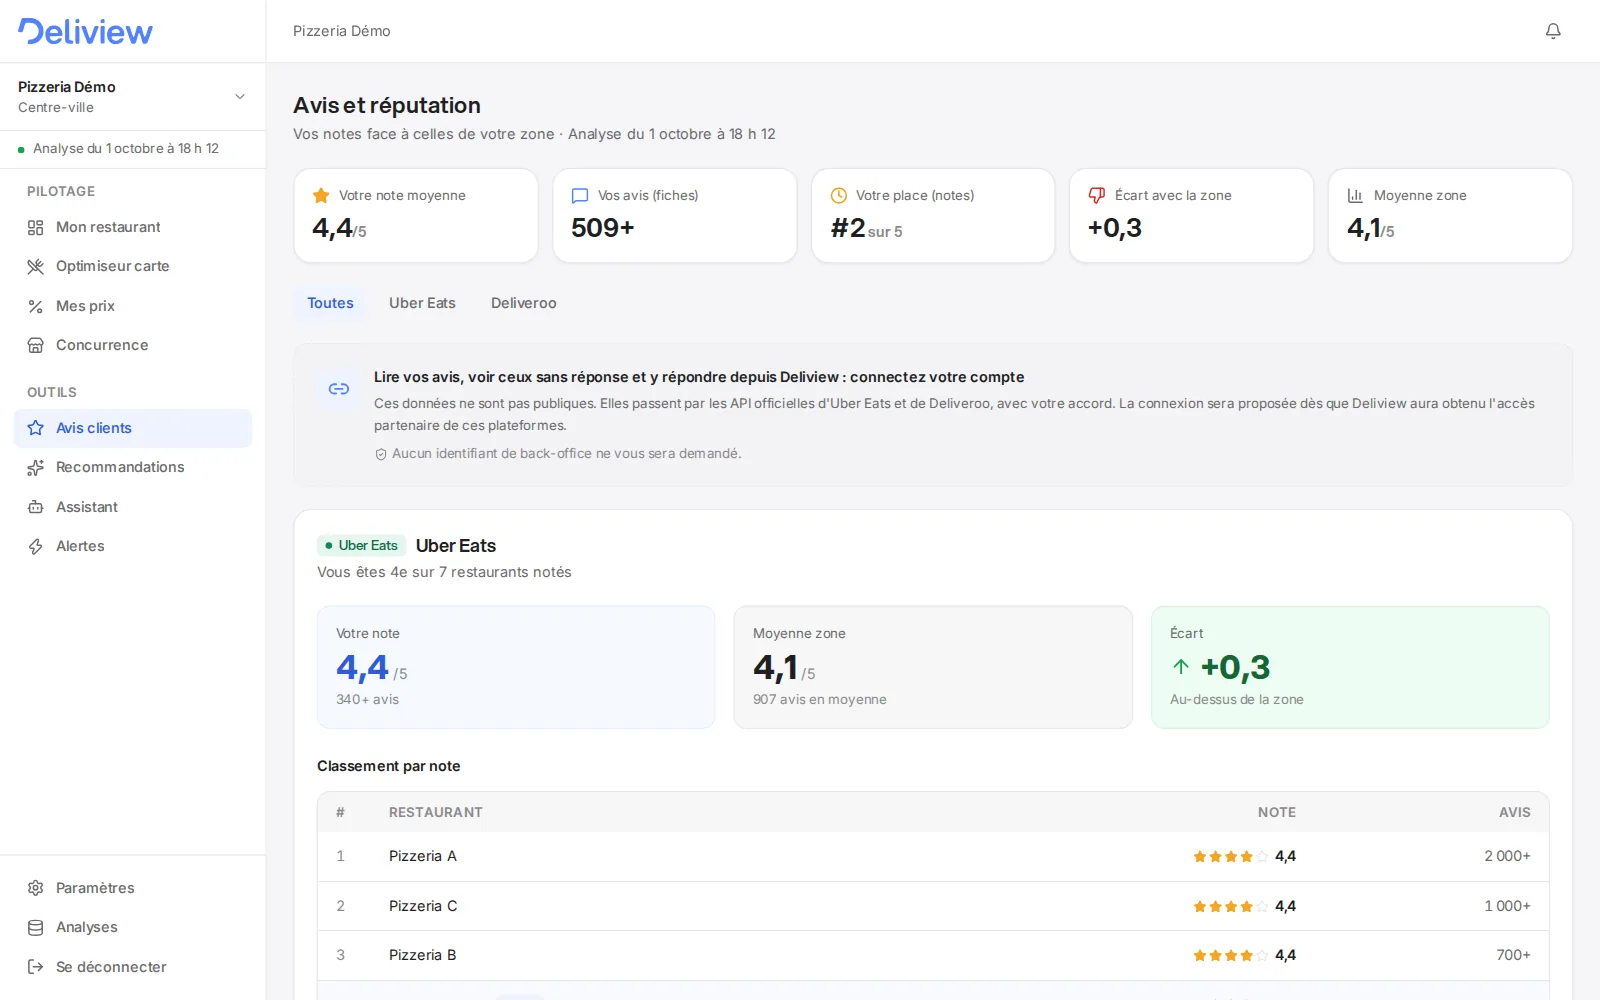Viewport: 1600px width, 1000px height.
Task: Switch to the Deliveroo tab
Action: pos(524,303)
